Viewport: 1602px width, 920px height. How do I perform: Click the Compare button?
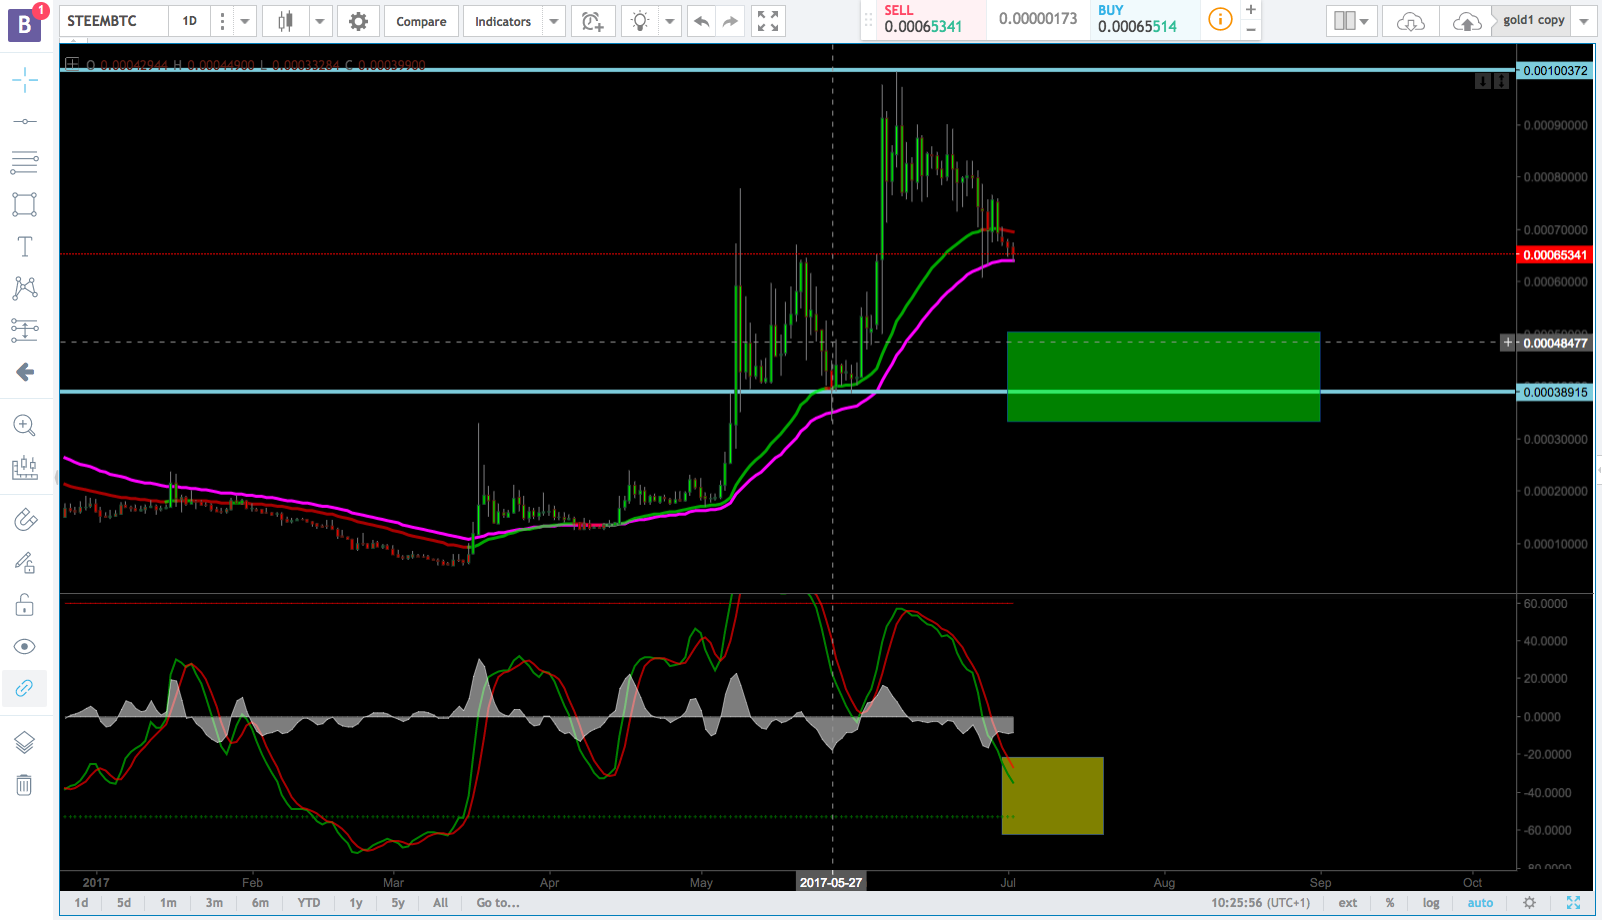click(421, 21)
